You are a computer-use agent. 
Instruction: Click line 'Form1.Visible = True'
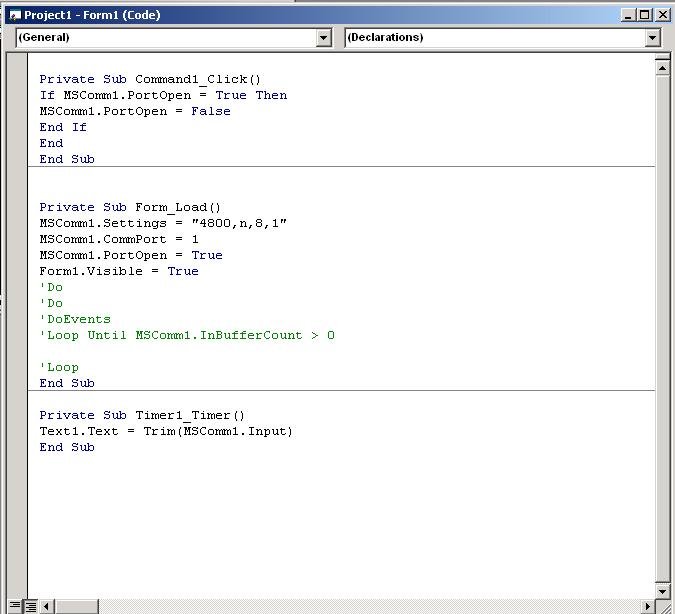tap(119, 271)
